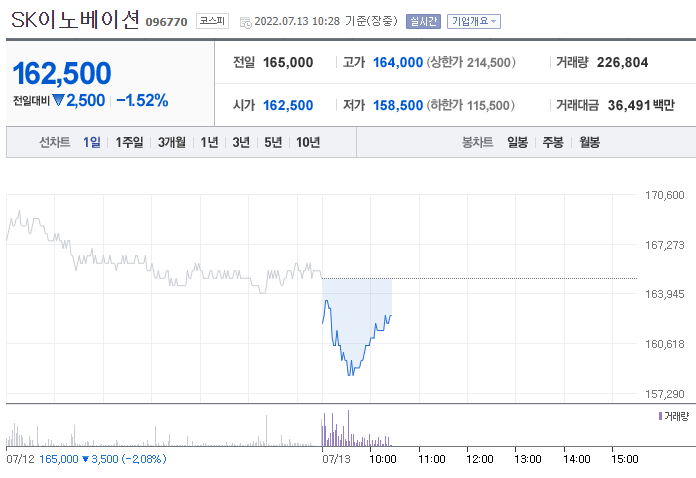Image resolution: width=696 pixels, height=478 pixels.
Task: Click the calendar icon beside the date
Action: click(x=245, y=22)
